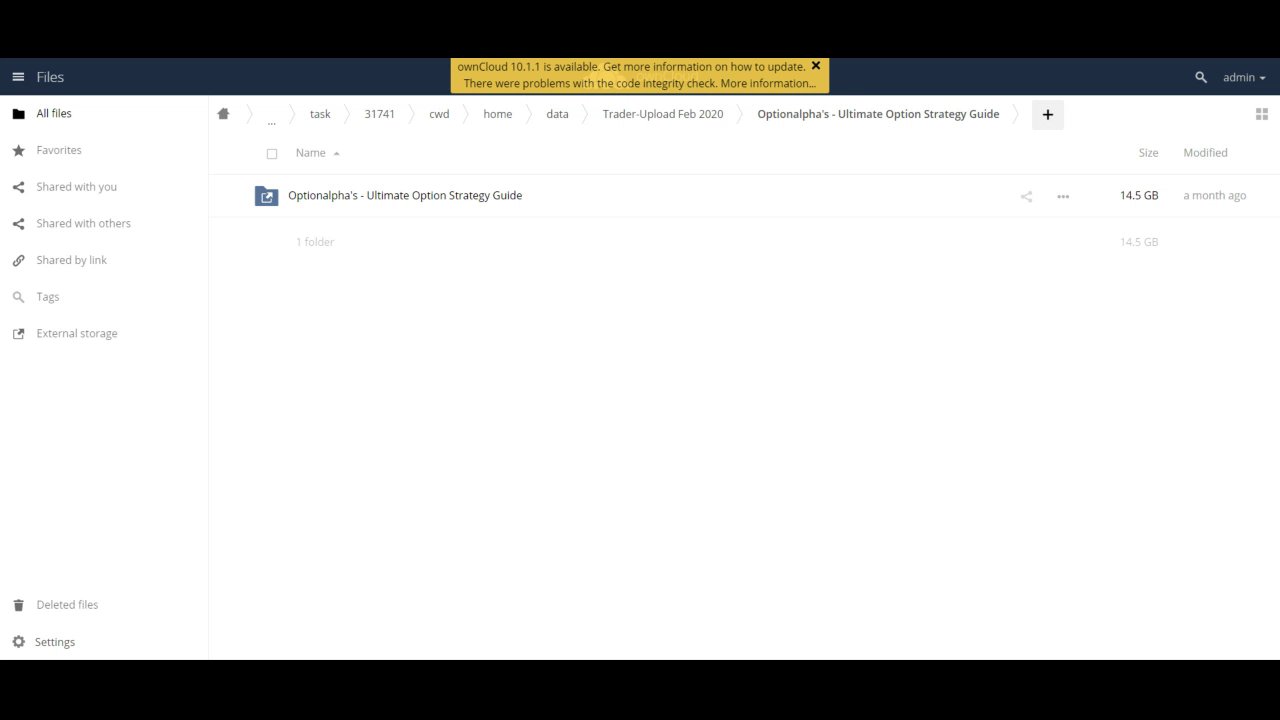Sort by Name column header
1280x720 pixels.
pyautogui.click(x=311, y=153)
